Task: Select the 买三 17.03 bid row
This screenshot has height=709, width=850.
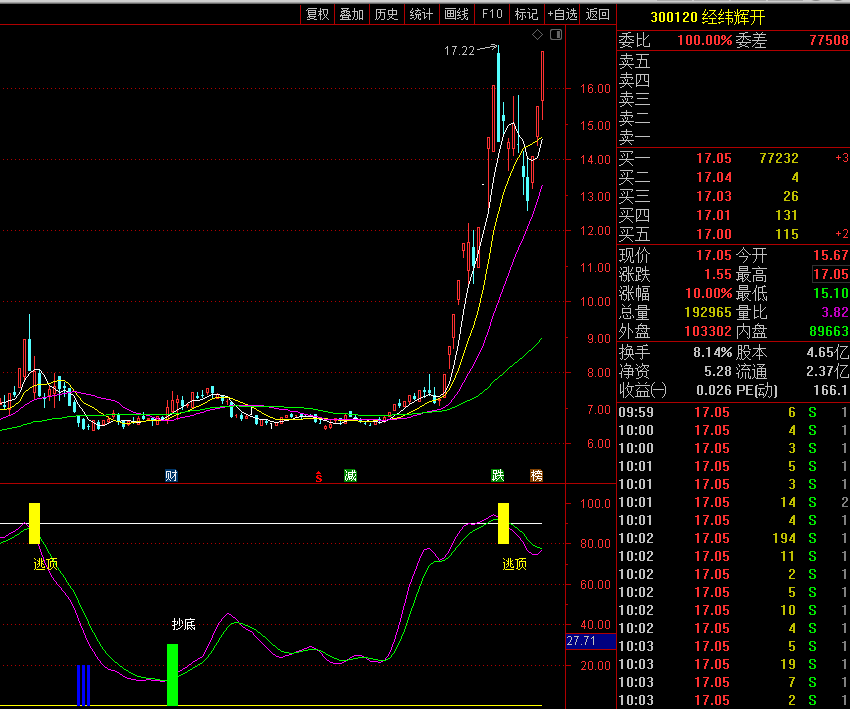Action: point(733,196)
